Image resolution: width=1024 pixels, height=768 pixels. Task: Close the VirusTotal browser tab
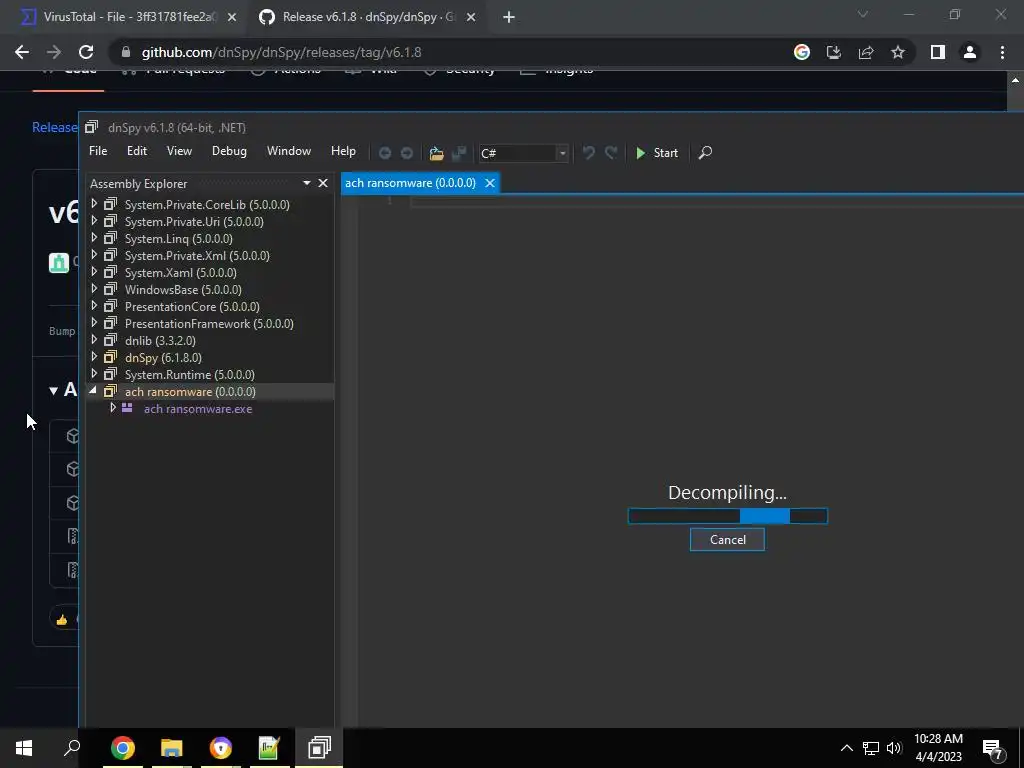[x=232, y=18]
